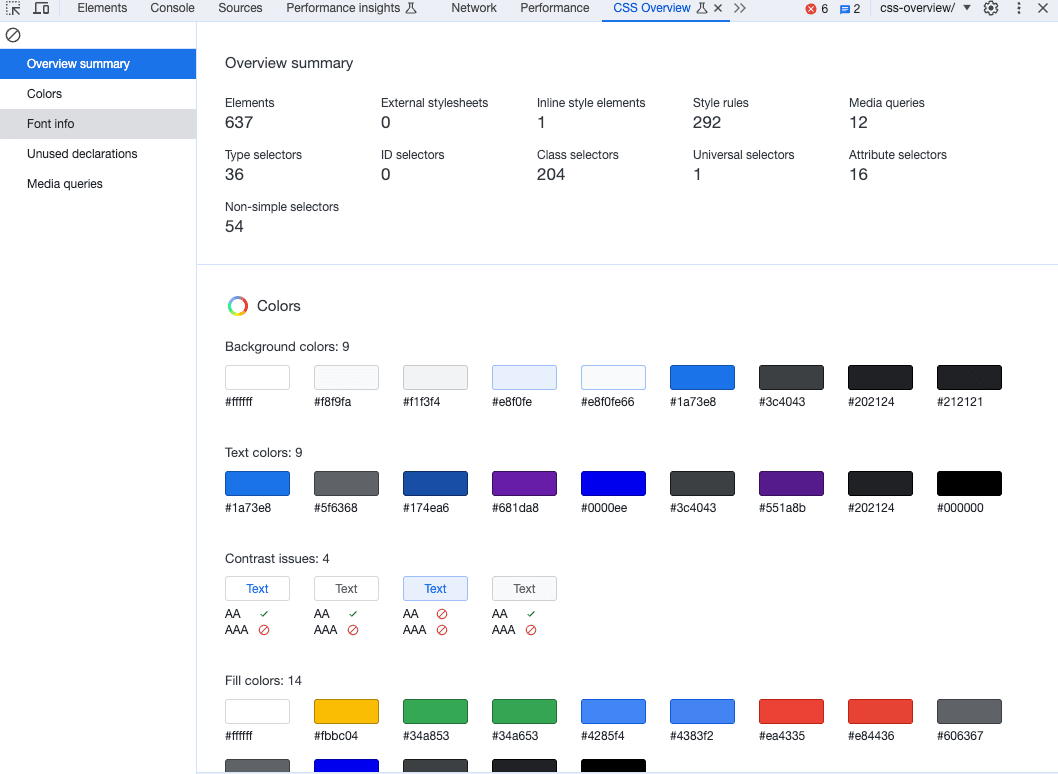This screenshot has width=1058, height=774.
Task: Show more tabs with double chevron
Action: [740, 8]
